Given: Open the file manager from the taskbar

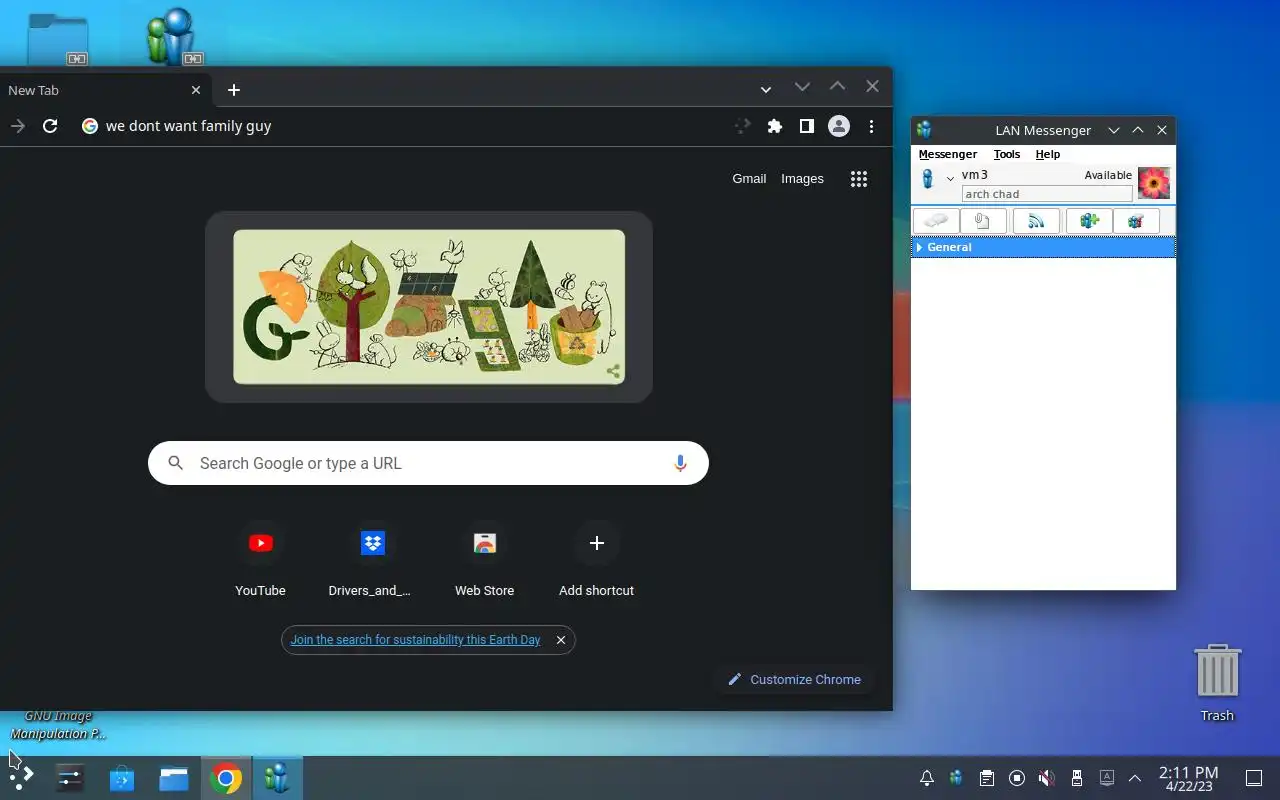Looking at the screenshot, I should pyautogui.click(x=174, y=777).
